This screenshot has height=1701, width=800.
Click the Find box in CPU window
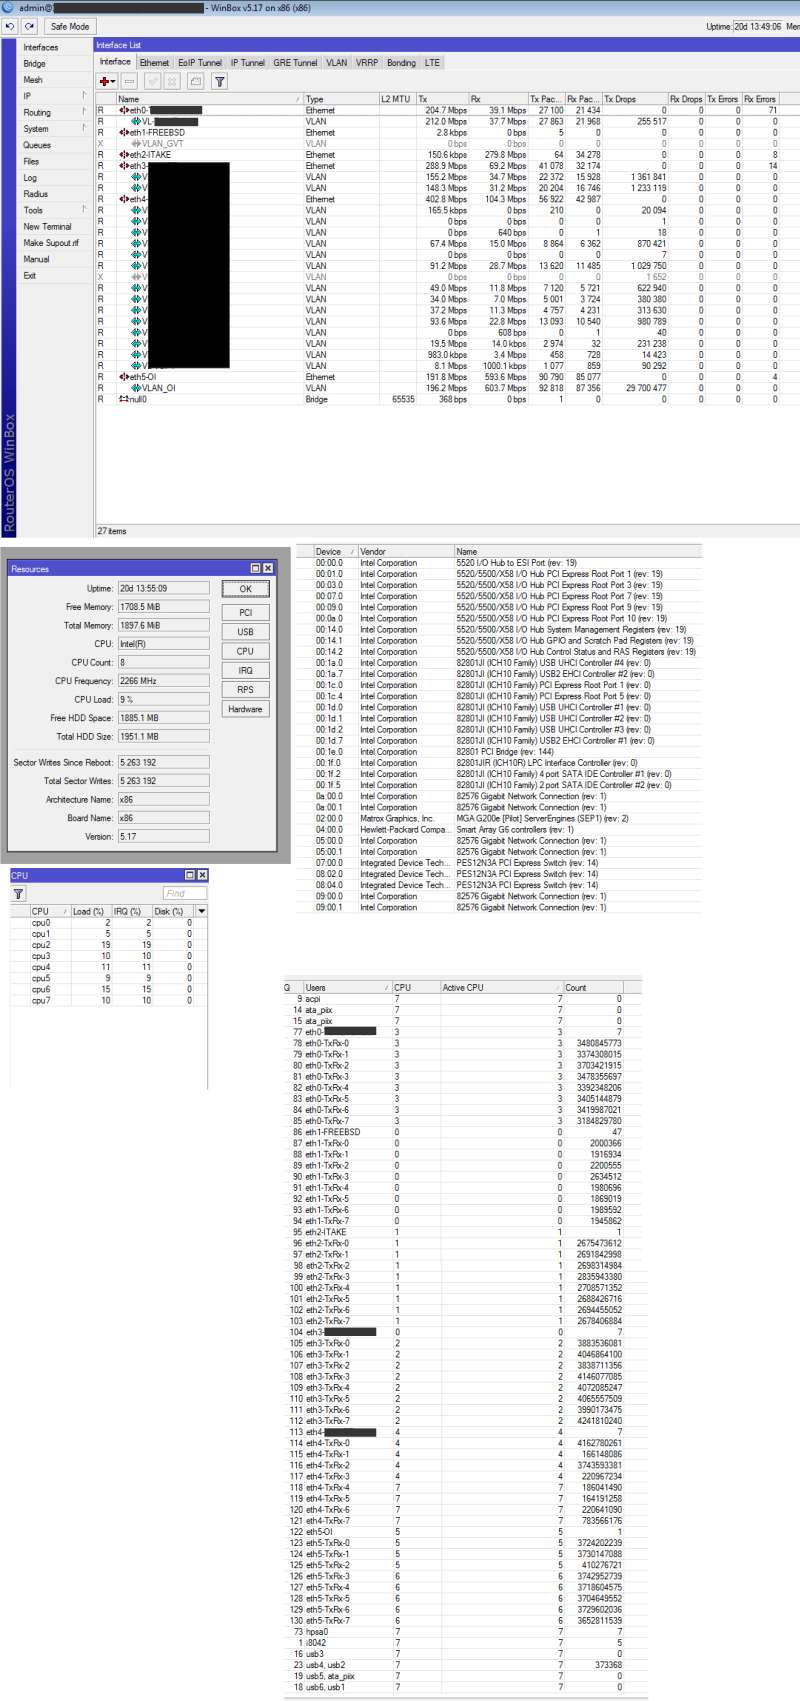(185, 893)
